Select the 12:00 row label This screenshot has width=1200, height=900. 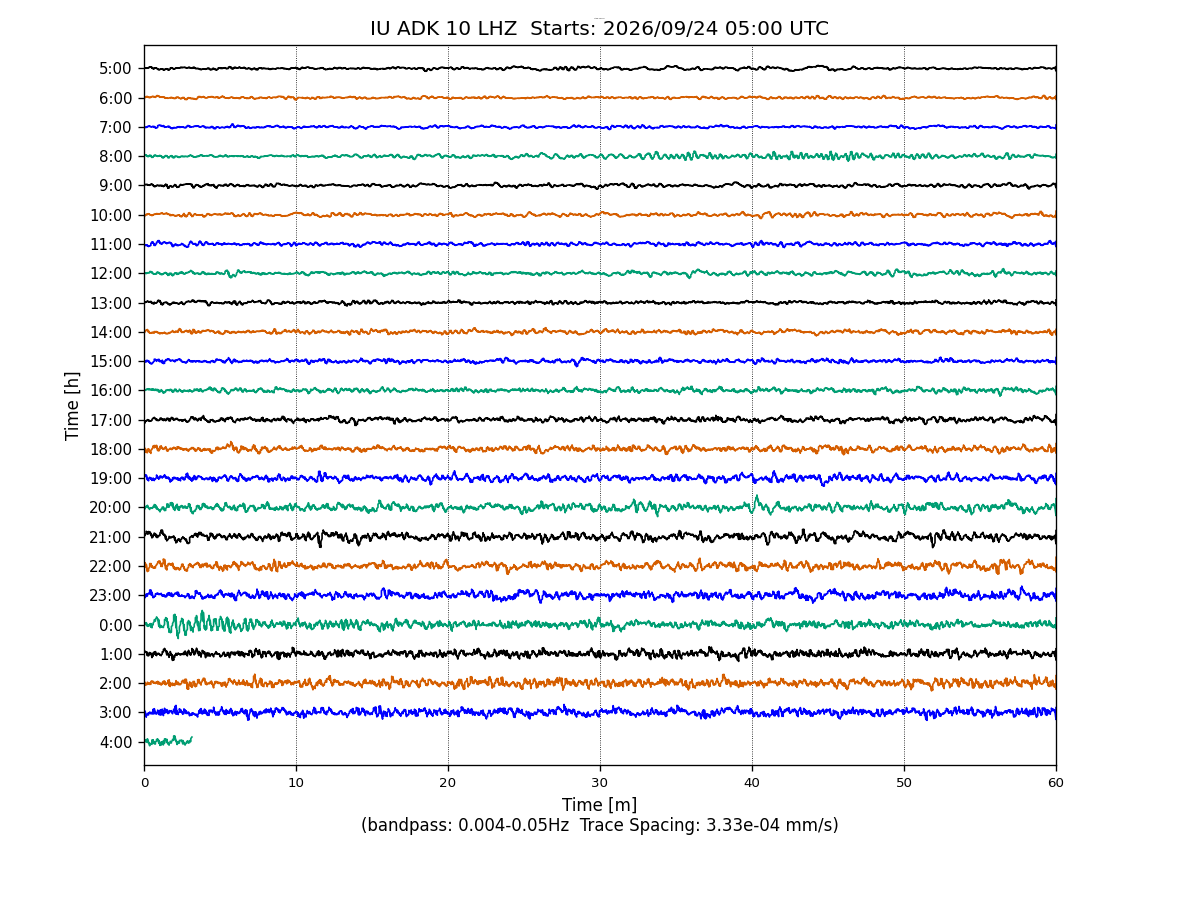click(x=111, y=274)
